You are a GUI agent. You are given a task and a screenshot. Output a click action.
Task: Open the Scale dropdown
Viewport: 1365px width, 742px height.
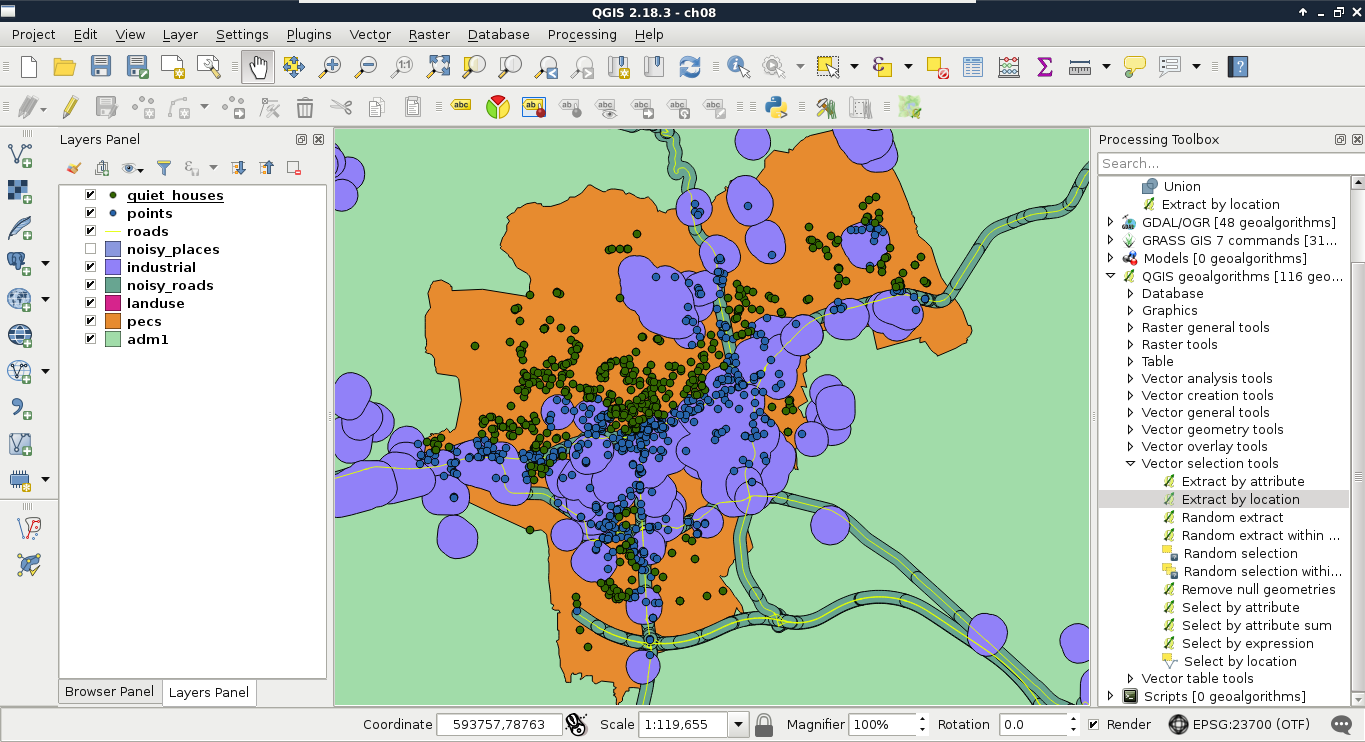click(739, 724)
